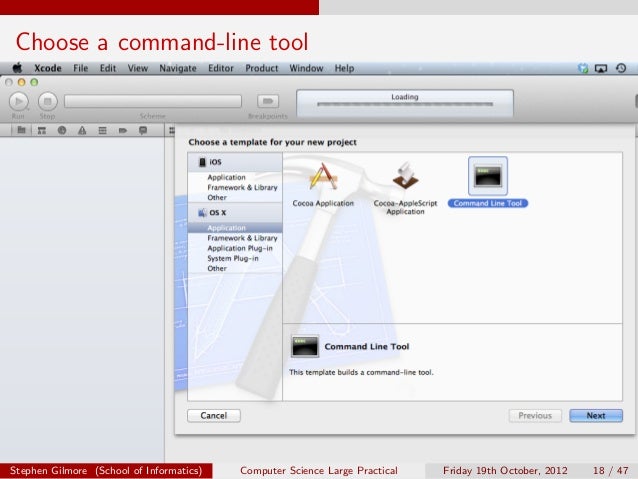Choose the Cocoa-AppleScript Application template icon
Image resolution: width=638 pixels, height=479 pixels.
(x=405, y=176)
